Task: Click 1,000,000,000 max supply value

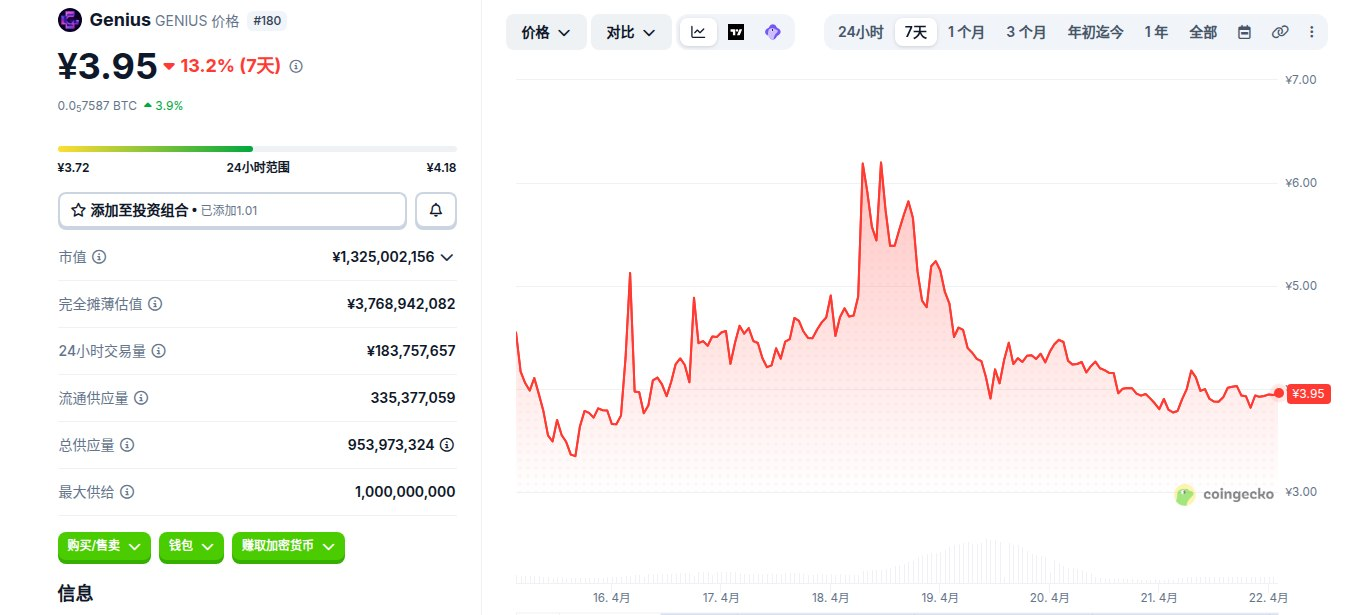Action: [x=405, y=492]
